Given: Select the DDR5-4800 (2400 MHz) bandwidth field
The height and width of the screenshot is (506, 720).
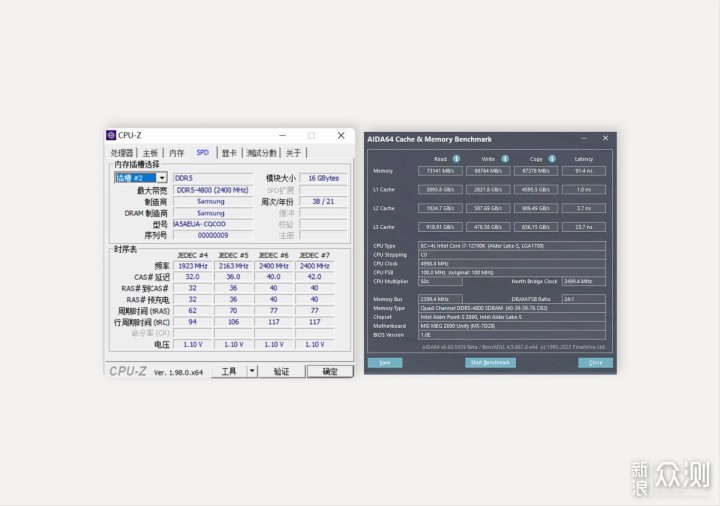Looking at the screenshot, I should coord(213,190).
